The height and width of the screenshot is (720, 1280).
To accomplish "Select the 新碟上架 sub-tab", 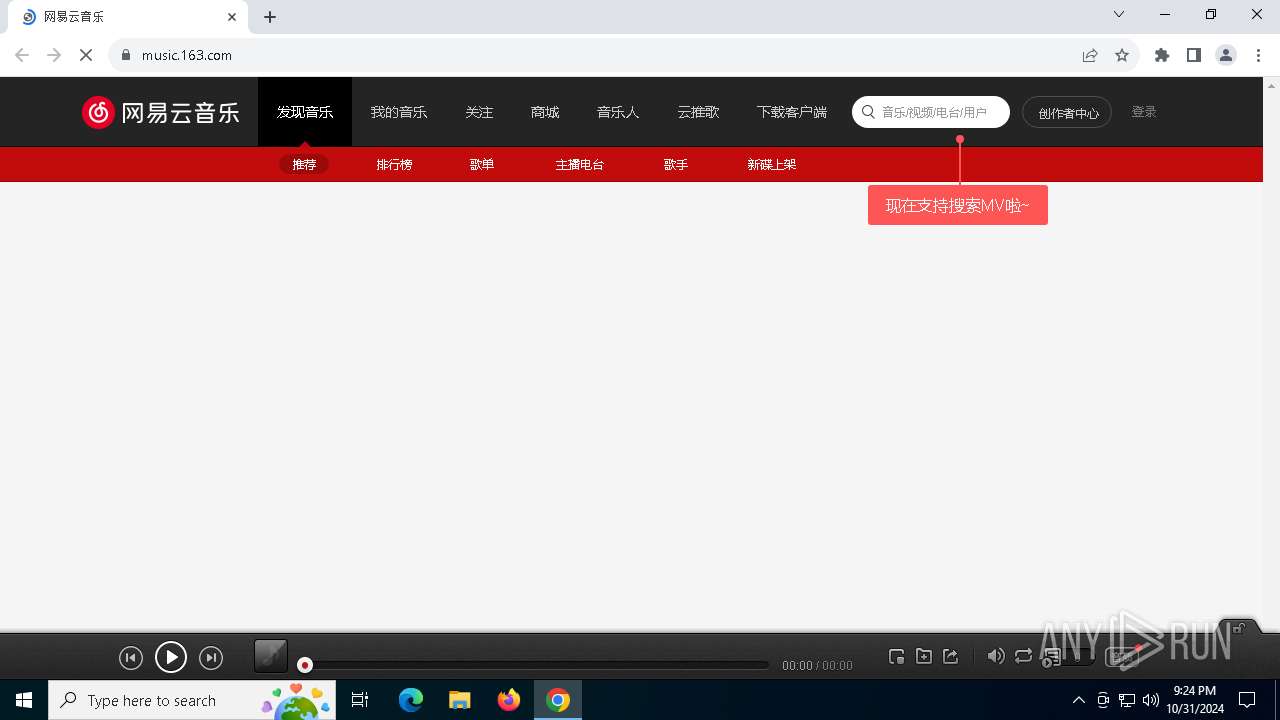I will [x=772, y=164].
